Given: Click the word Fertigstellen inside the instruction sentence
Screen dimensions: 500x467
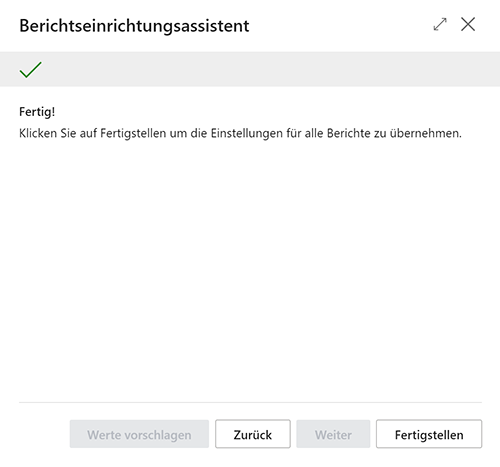Looking at the screenshot, I should (x=133, y=133).
